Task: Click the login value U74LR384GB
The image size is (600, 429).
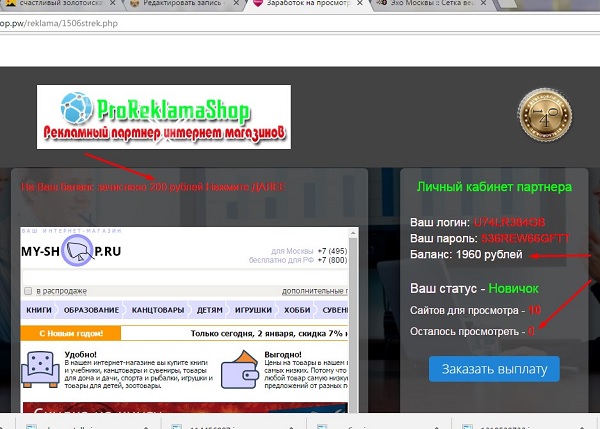Action: click(x=509, y=222)
